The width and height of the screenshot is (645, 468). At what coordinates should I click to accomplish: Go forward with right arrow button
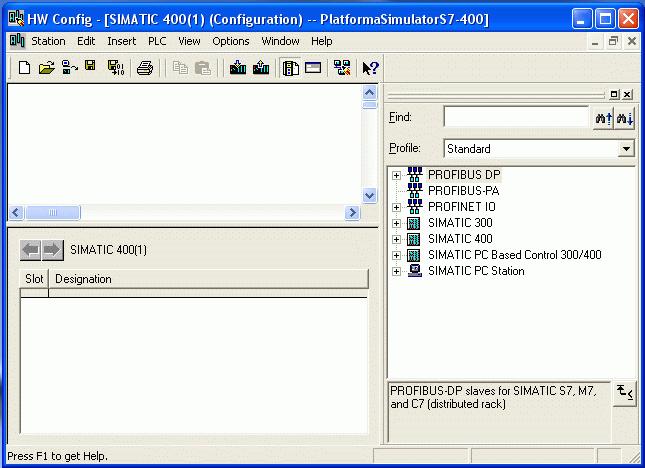click(x=52, y=250)
